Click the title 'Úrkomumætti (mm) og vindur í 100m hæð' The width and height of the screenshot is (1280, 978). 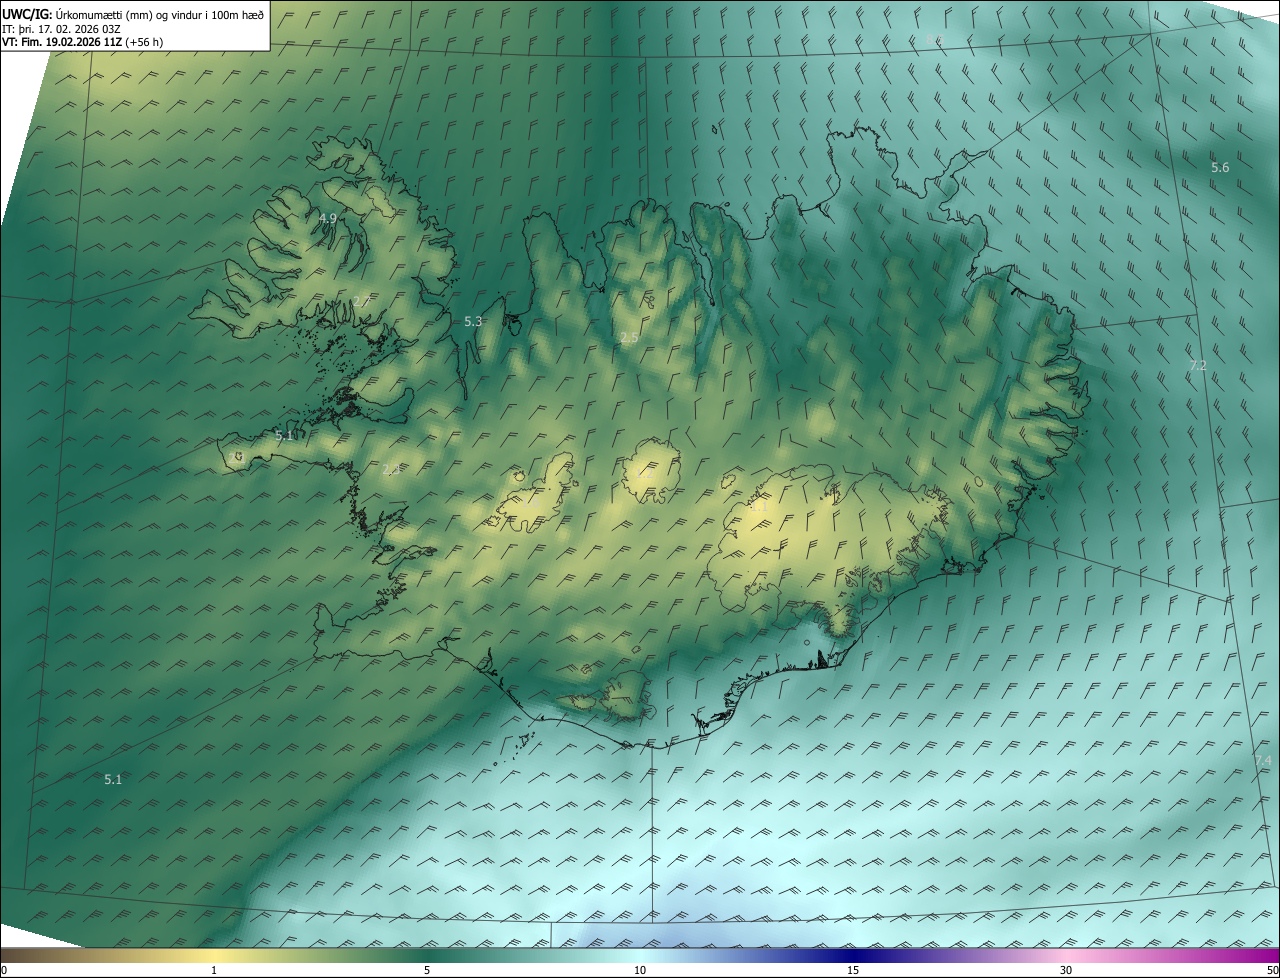pos(162,14)
